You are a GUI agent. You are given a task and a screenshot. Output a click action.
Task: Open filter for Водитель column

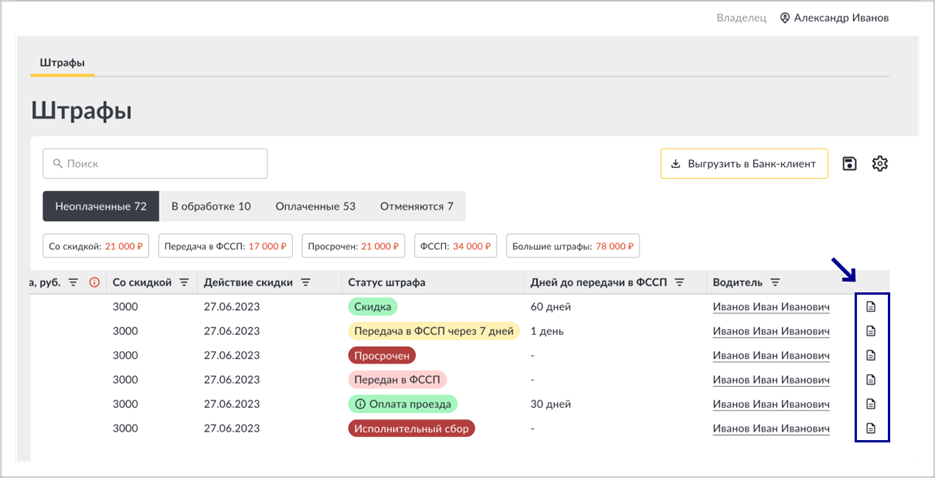point(775,283)
